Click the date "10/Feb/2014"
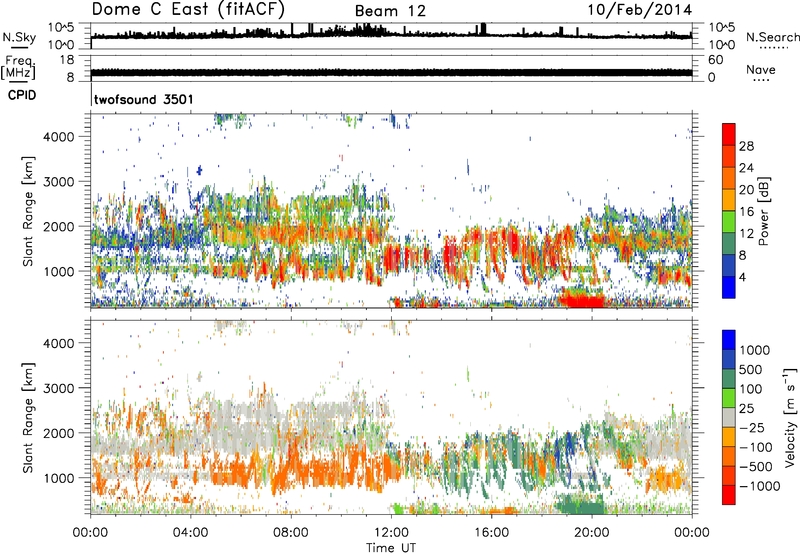 tap(639, 10)
